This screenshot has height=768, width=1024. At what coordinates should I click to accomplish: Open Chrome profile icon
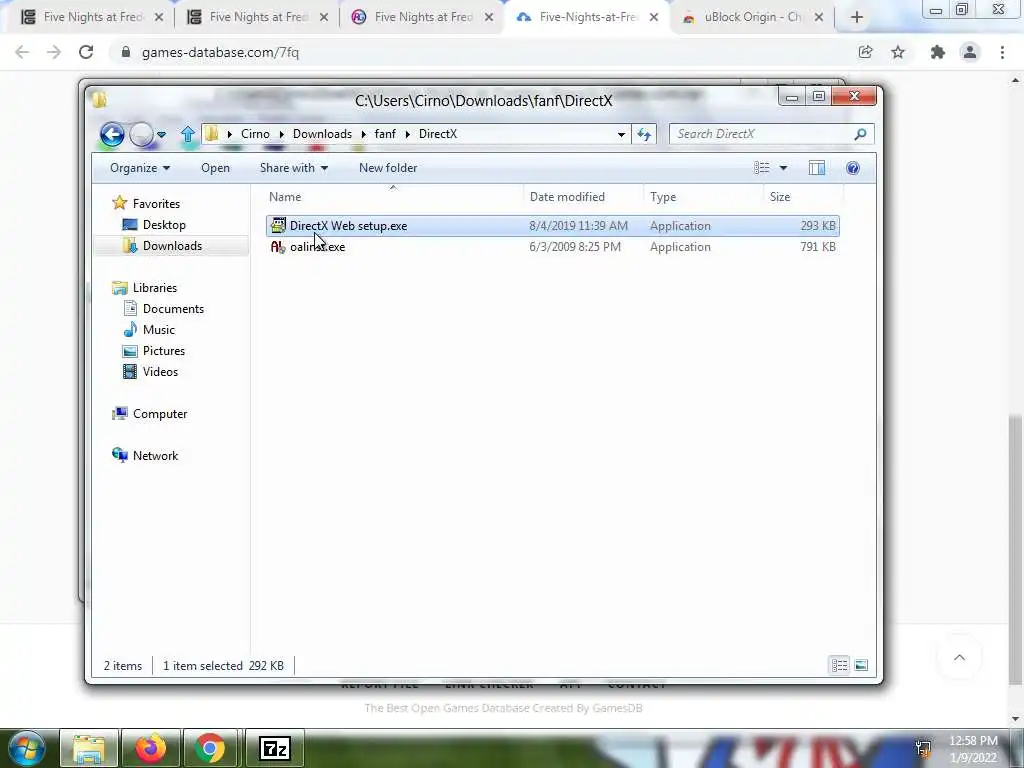pos(970,52)
